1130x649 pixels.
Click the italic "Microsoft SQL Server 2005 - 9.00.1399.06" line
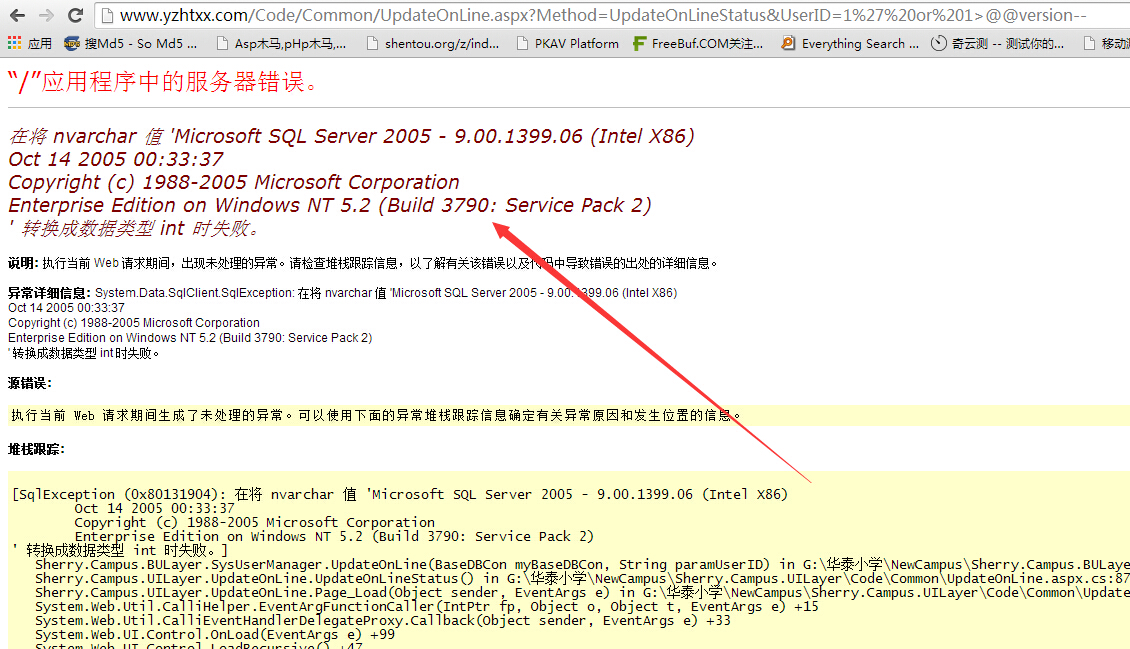pyautogui.click(x=351, y=136)
